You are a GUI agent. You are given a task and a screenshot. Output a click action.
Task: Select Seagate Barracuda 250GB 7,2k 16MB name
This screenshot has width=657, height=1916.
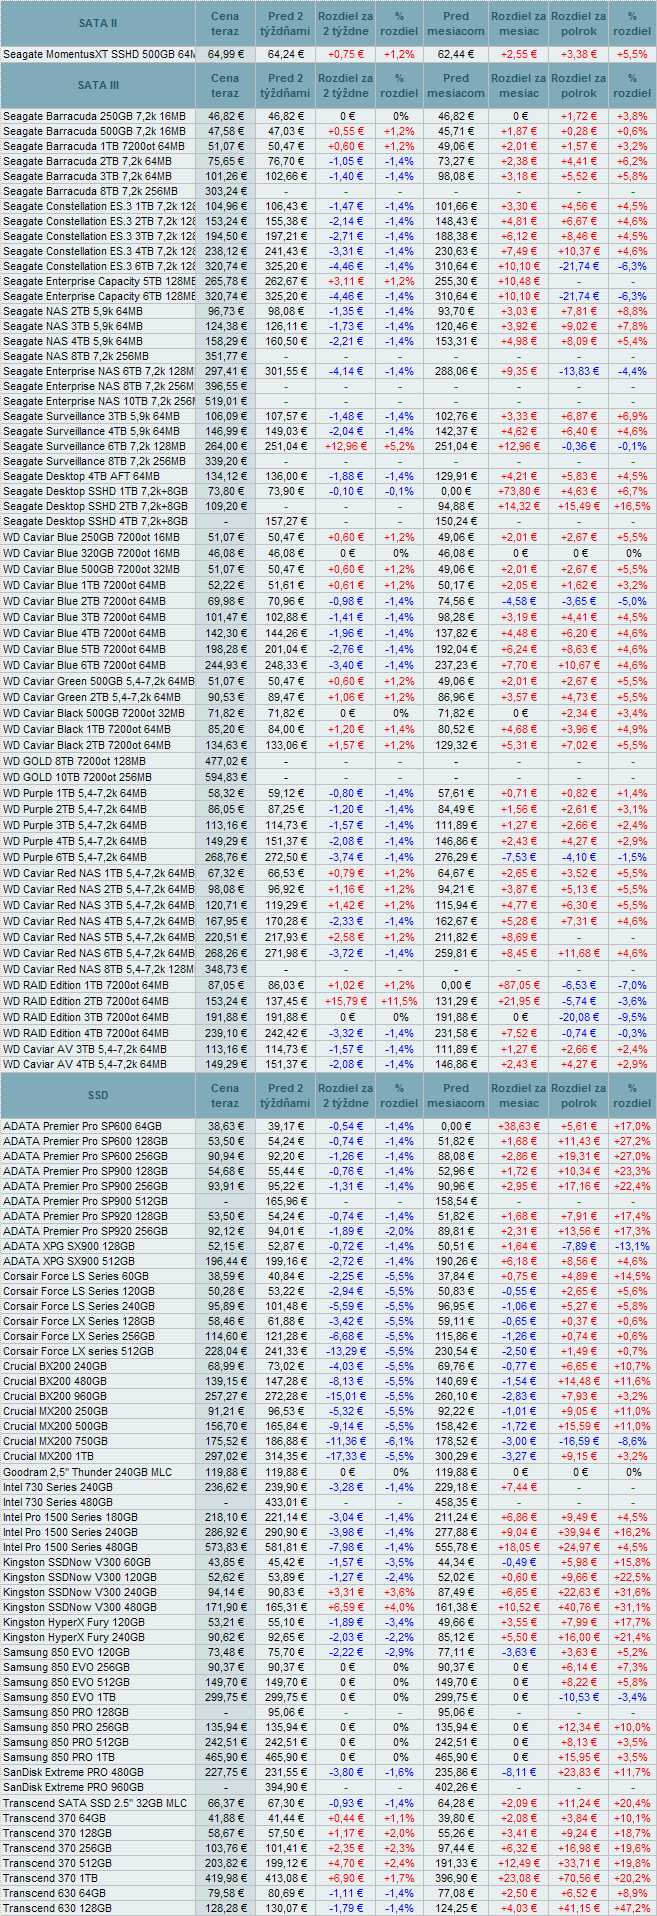(94, 117)
